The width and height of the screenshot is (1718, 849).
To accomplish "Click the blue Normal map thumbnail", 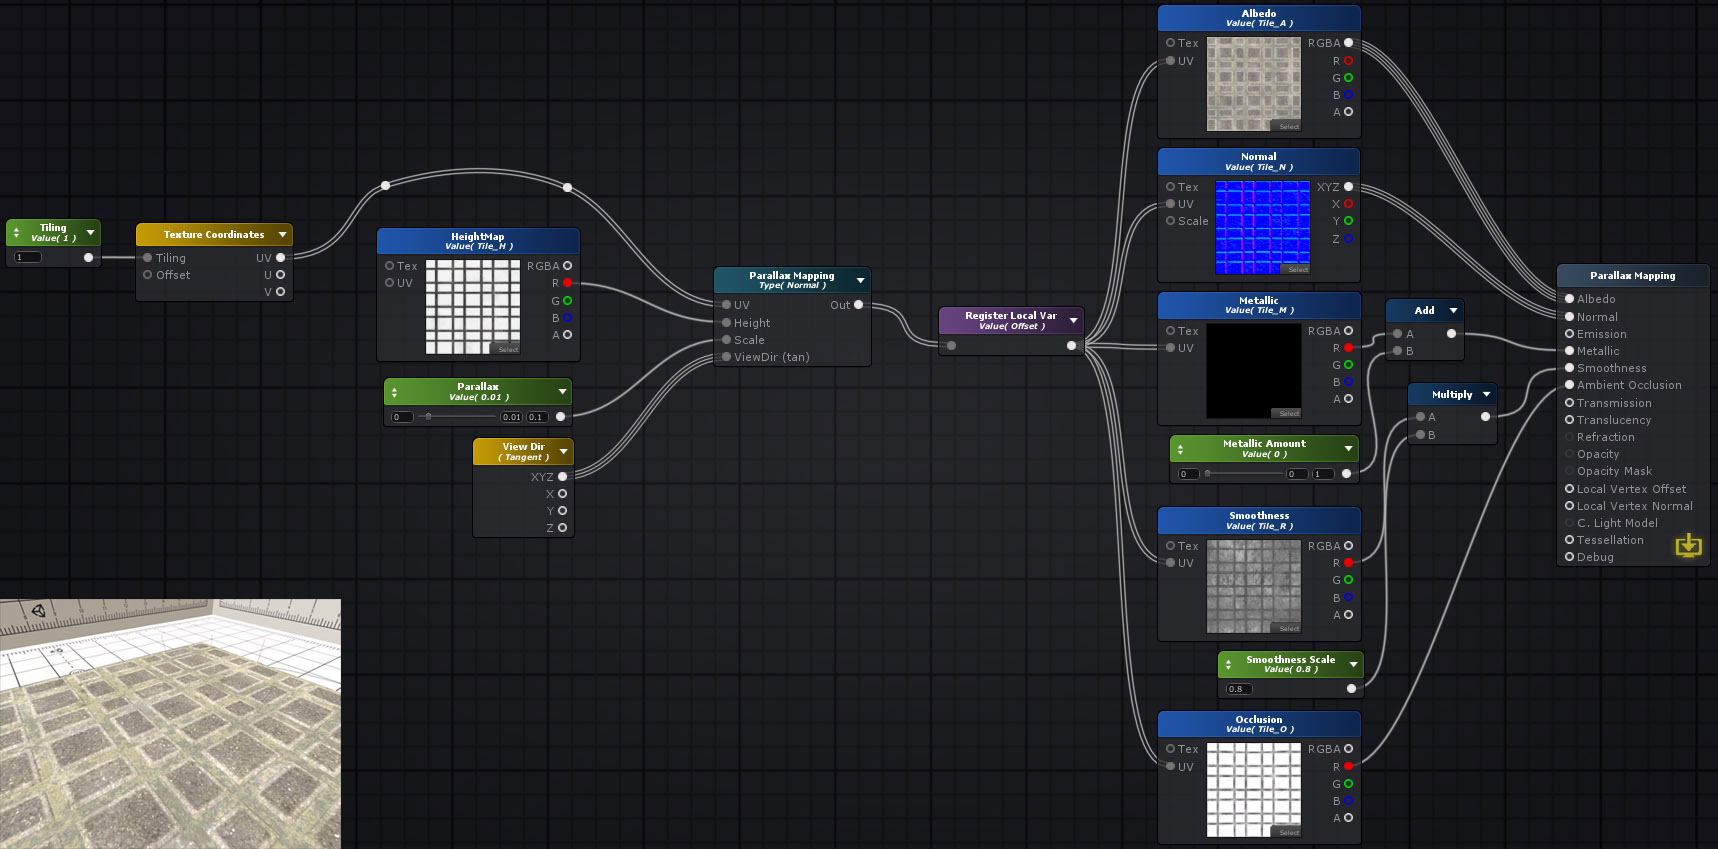I will [1262, 227].
